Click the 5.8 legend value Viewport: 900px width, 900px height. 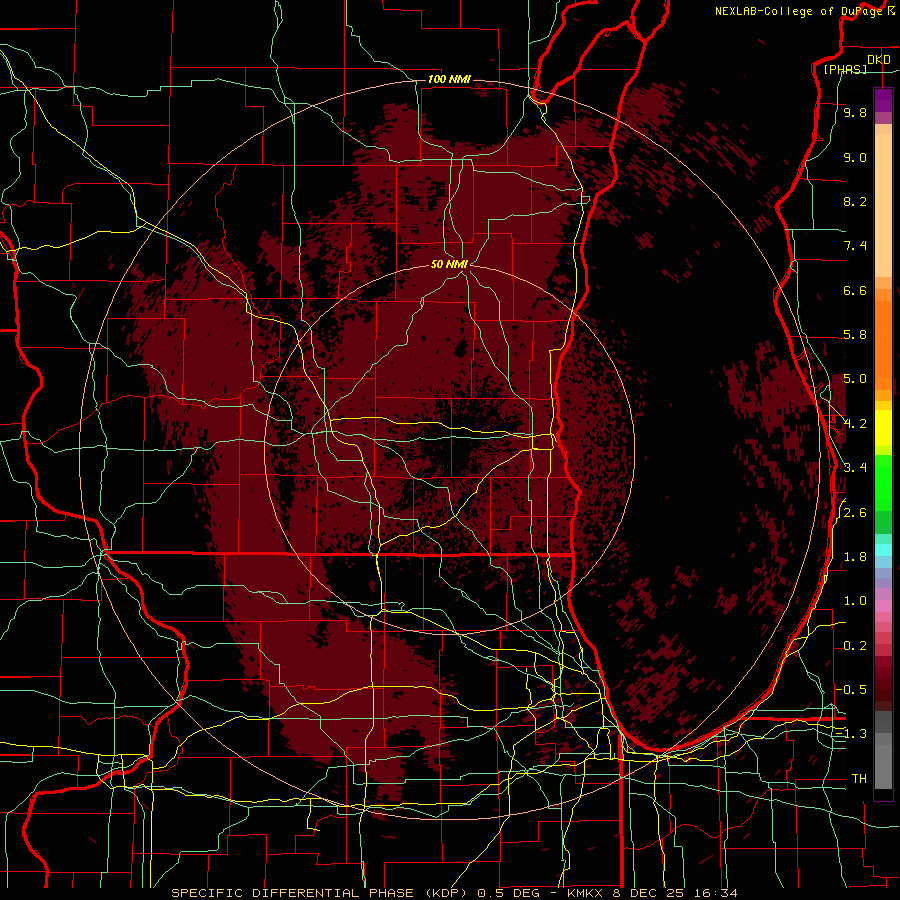pos(855,335)
